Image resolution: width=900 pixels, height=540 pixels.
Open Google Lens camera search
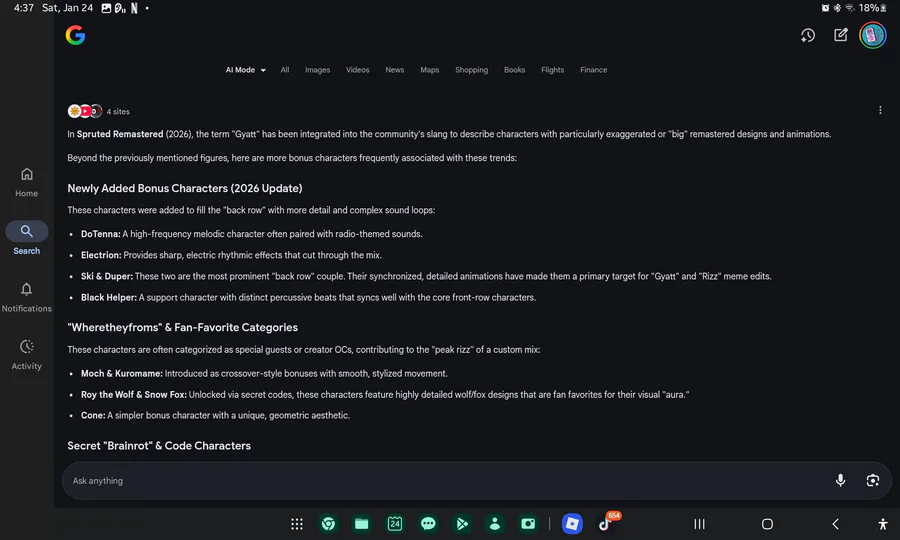click(873, 481)
